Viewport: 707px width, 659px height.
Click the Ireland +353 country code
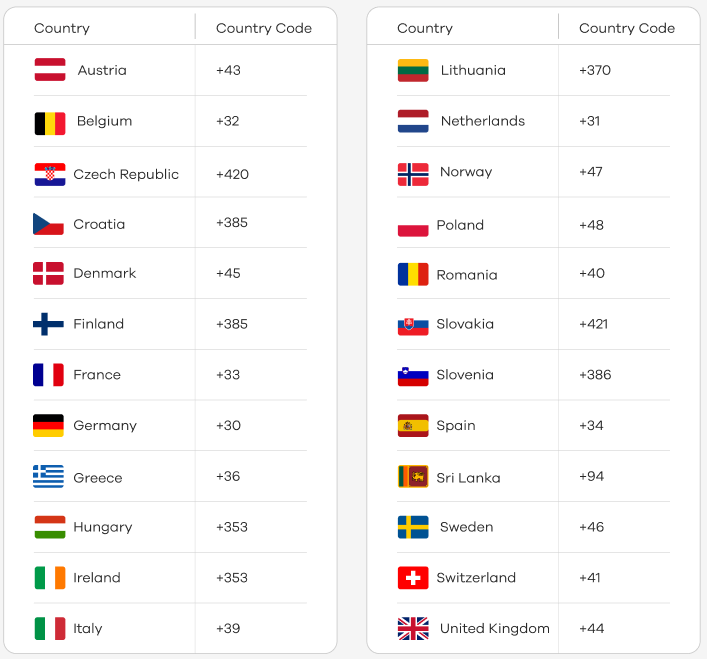[232, 578]
